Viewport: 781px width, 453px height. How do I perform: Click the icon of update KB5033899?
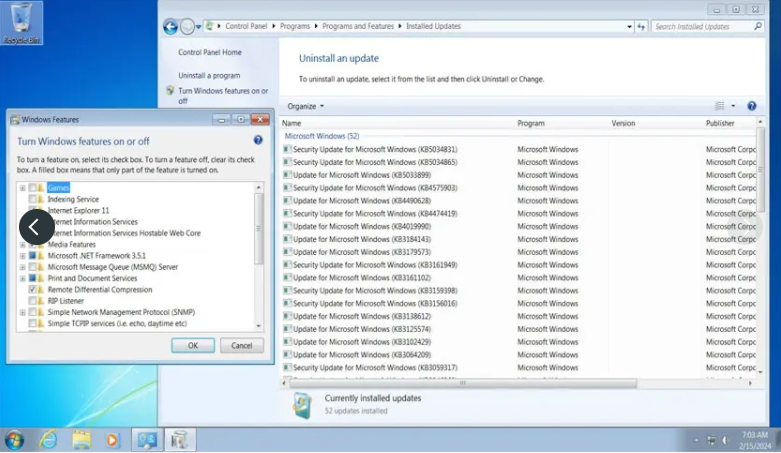tap(287, 175)
